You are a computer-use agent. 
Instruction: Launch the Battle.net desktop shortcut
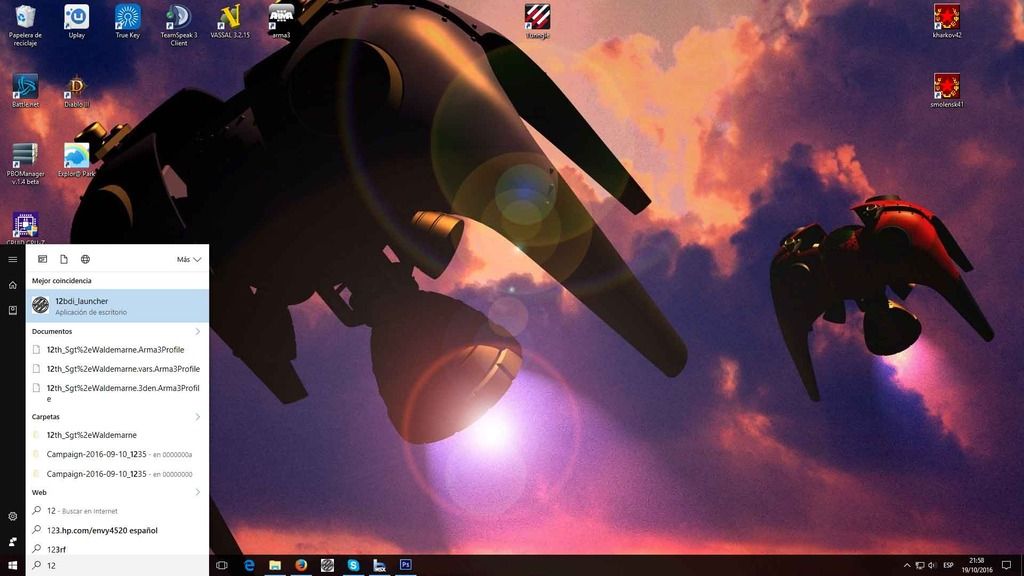tap(25, 91)
